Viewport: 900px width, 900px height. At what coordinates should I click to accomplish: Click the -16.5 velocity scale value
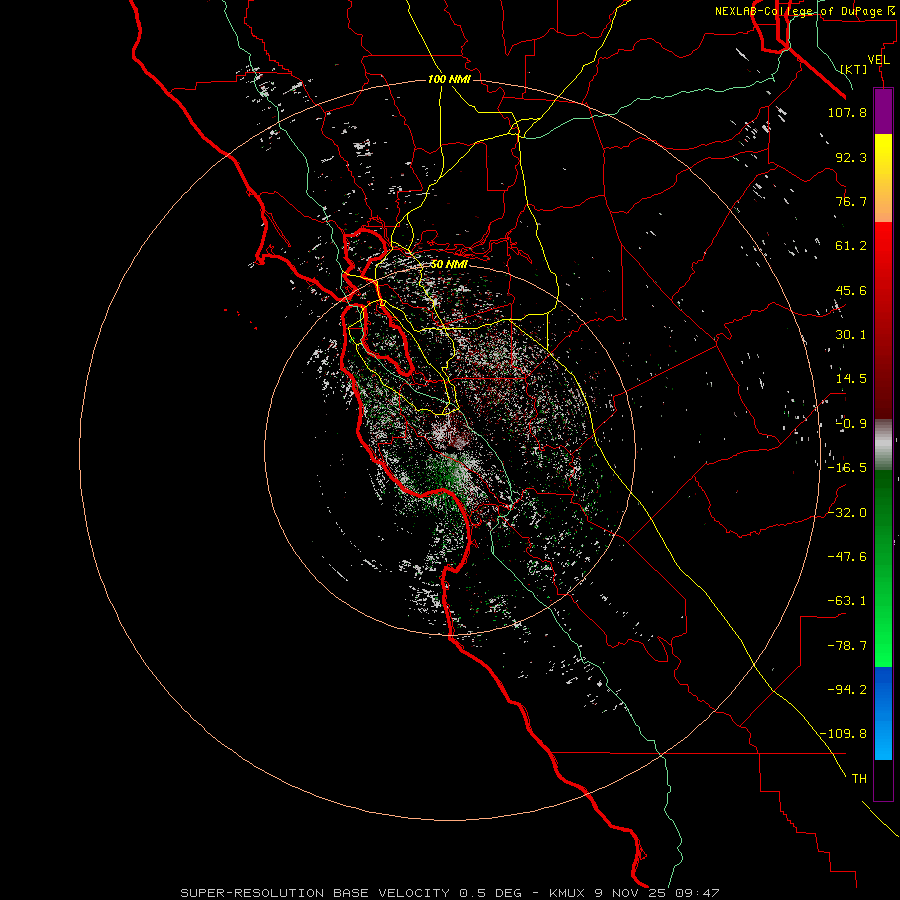click(847, 468)
